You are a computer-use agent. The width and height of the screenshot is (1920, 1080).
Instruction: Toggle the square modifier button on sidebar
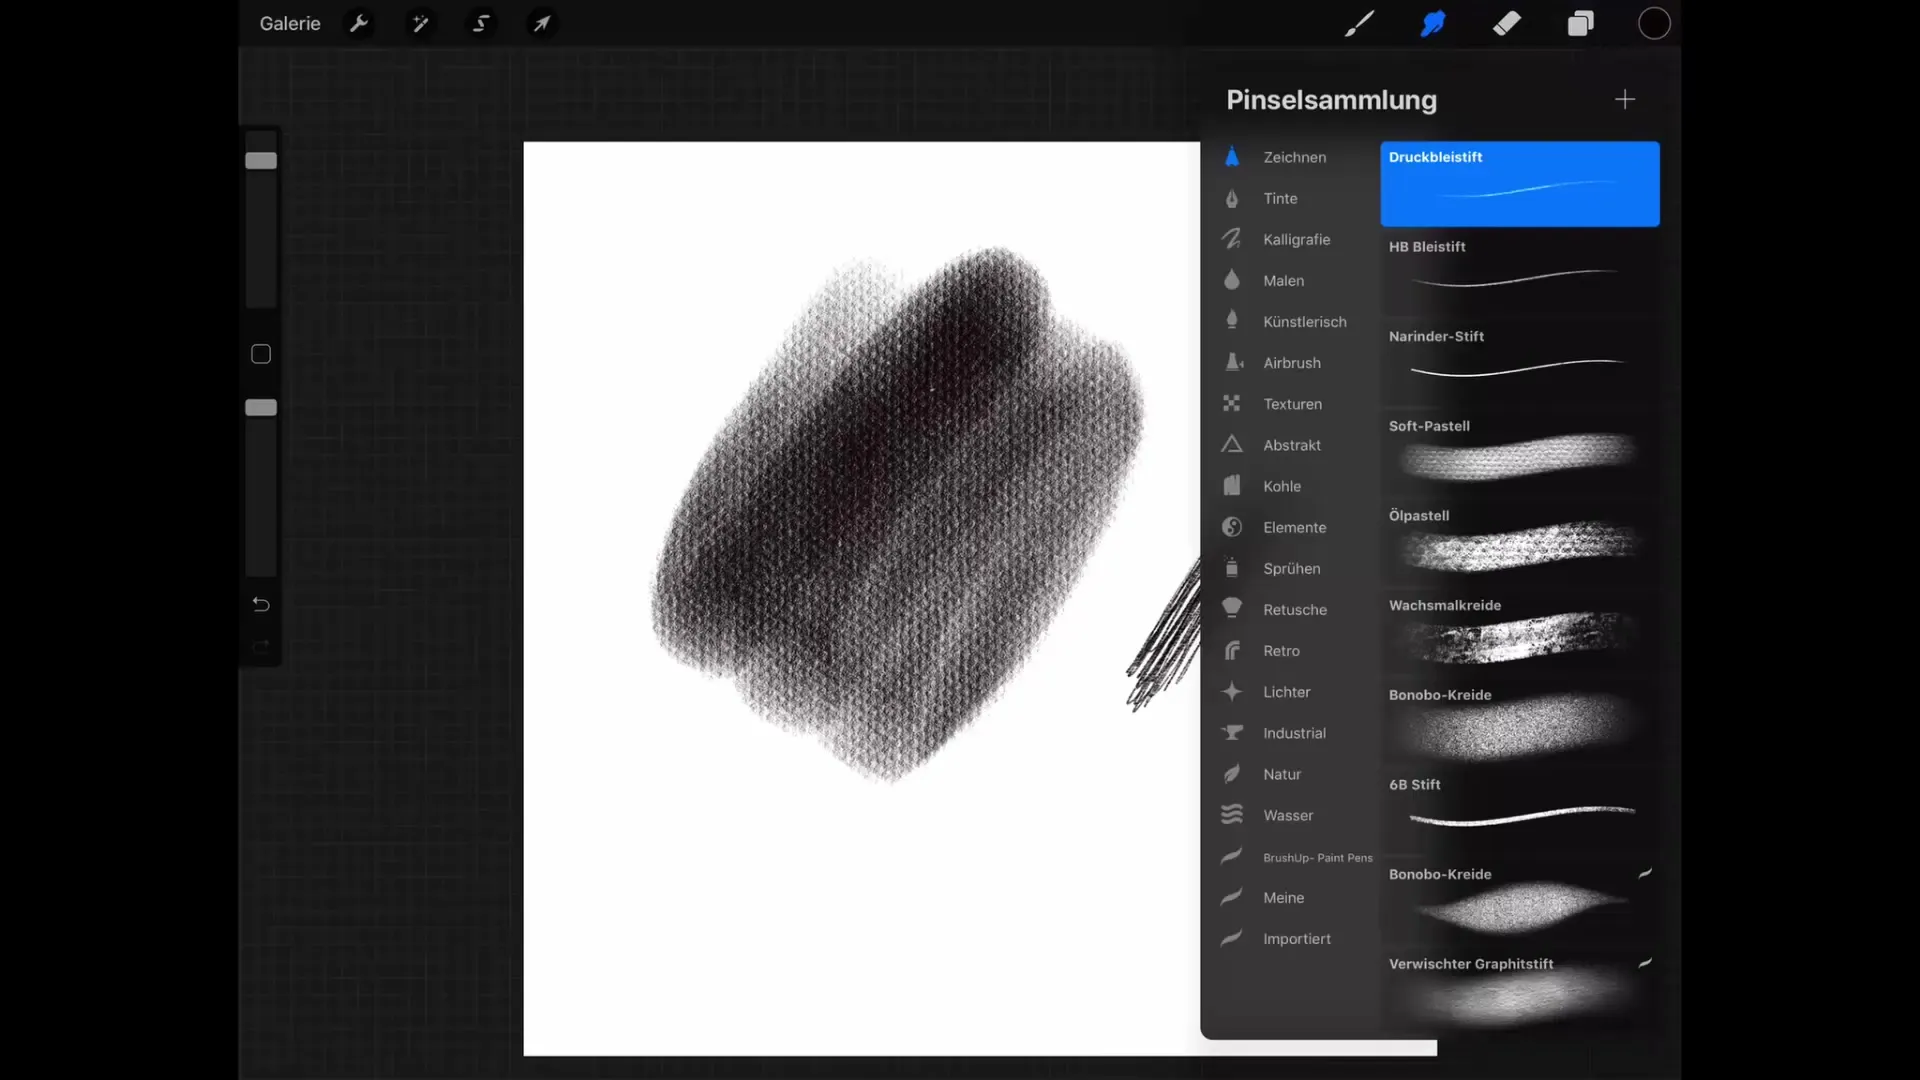click(261, 354)
